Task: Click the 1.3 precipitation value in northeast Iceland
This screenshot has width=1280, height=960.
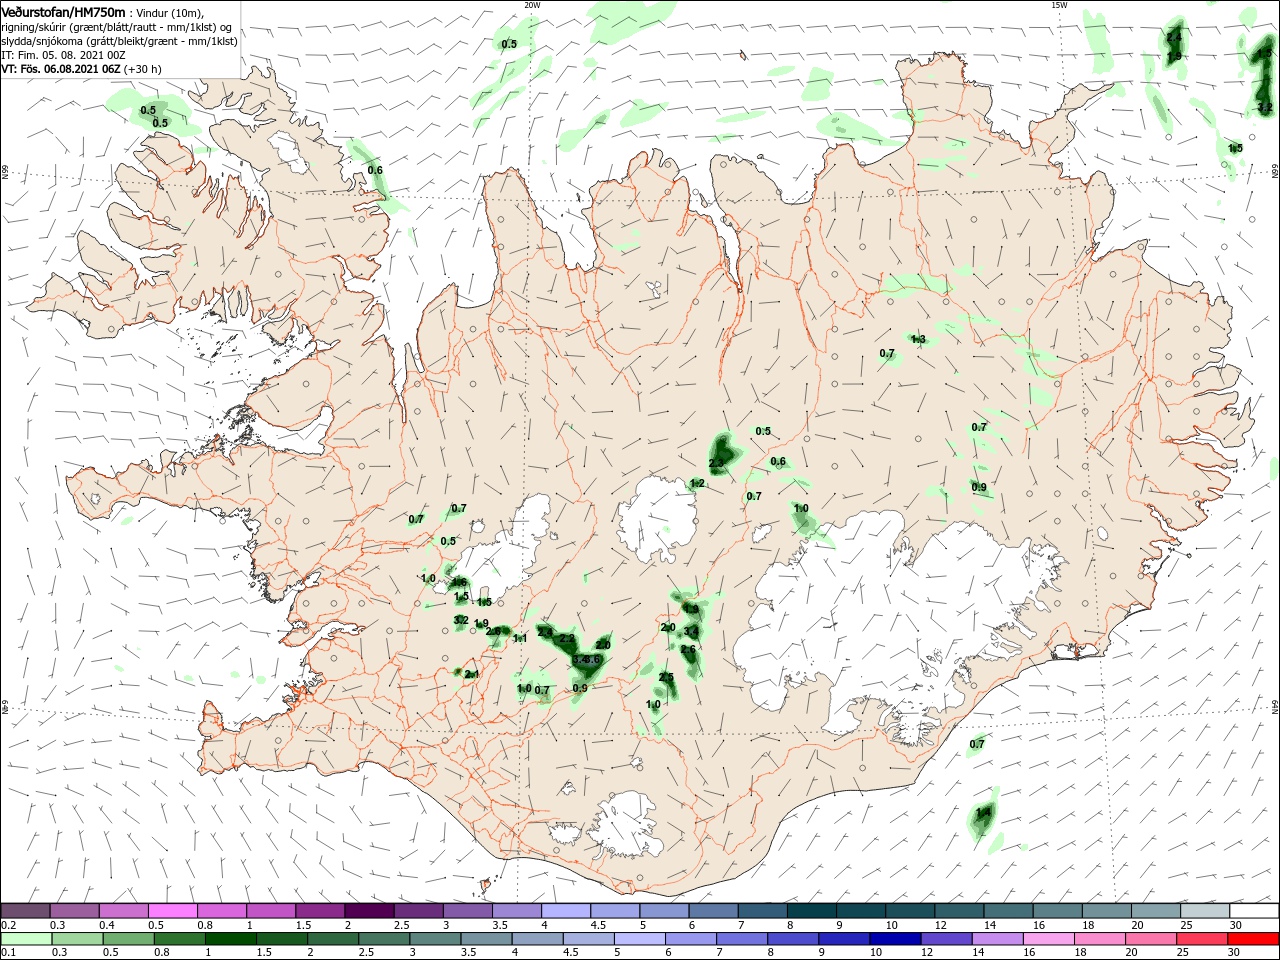Action: 918,340
